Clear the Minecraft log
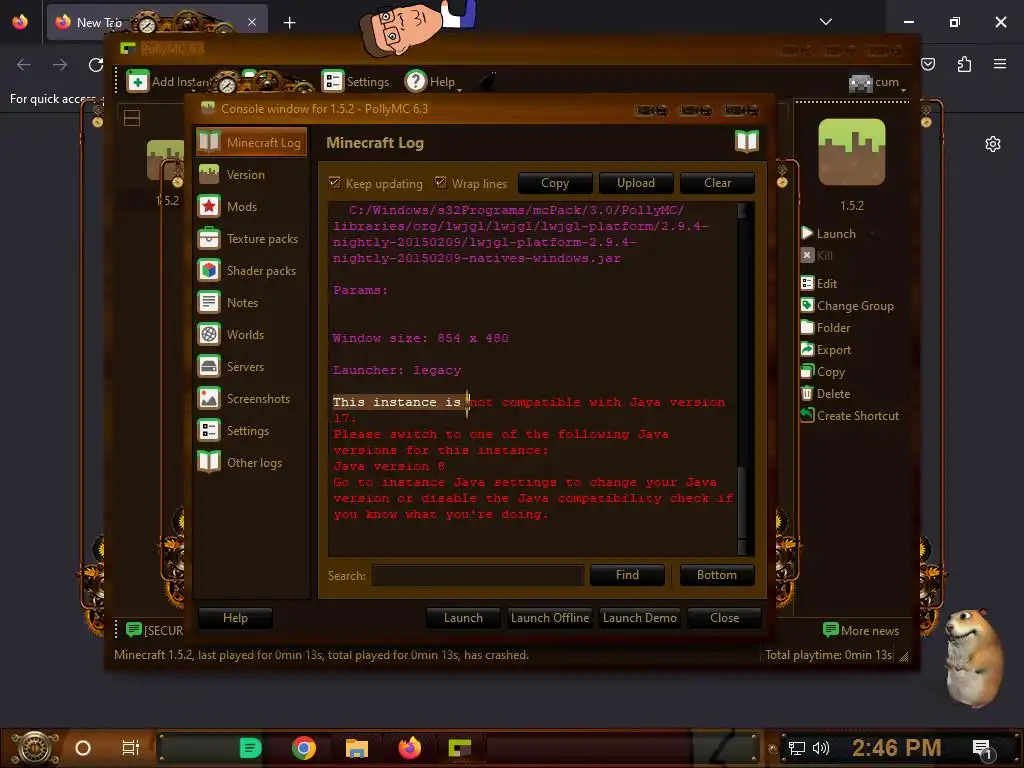 718,183
